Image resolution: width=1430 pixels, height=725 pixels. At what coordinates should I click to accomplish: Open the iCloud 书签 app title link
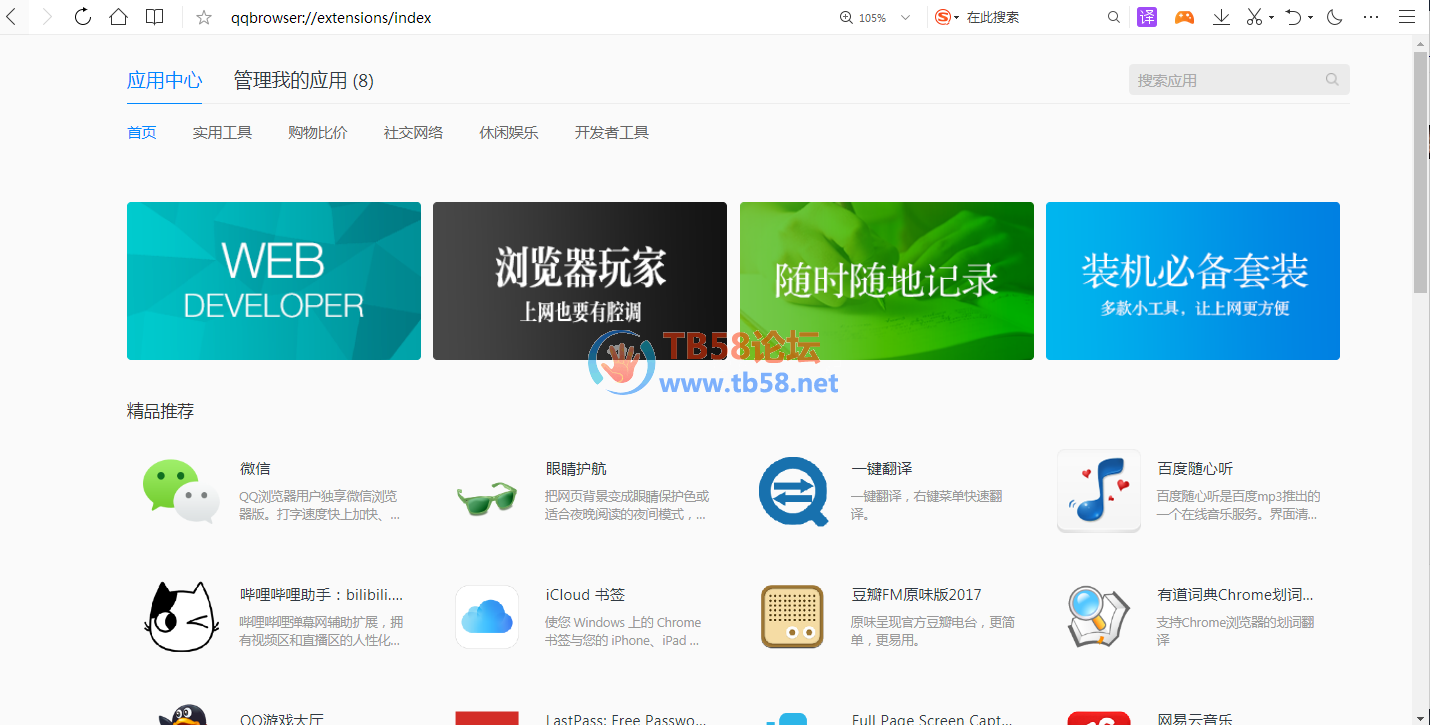tap(585, 594)
